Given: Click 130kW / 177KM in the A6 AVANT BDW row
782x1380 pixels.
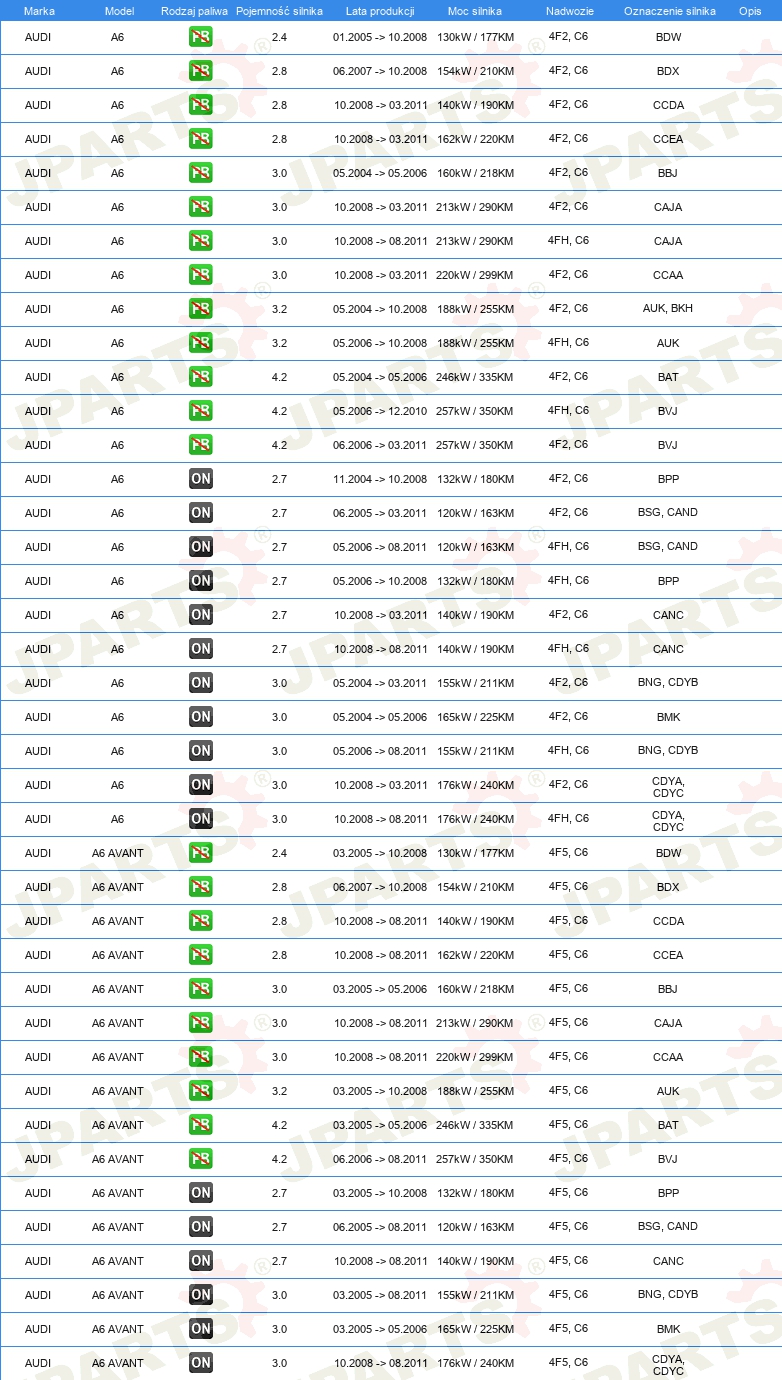Looking at the screenshot, I should pyautogui.click(x=476, y=854).
